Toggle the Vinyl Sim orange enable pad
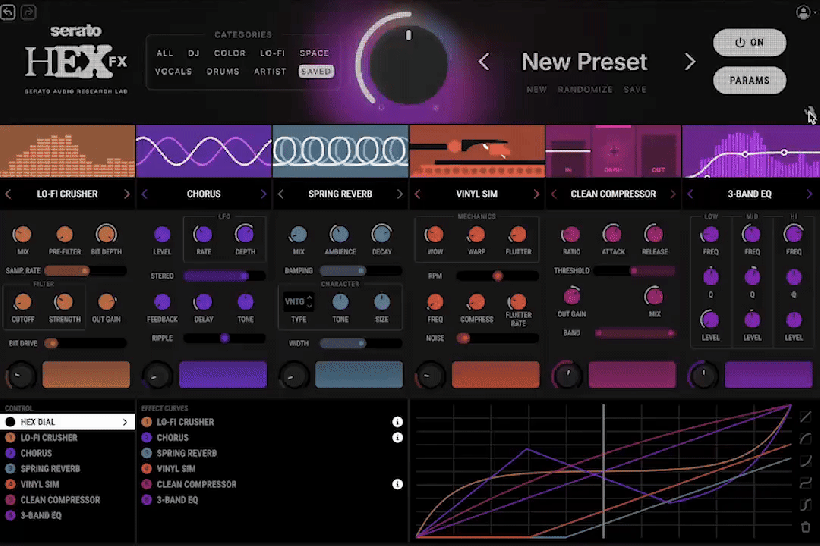The image size is (820, 546). 496,374
